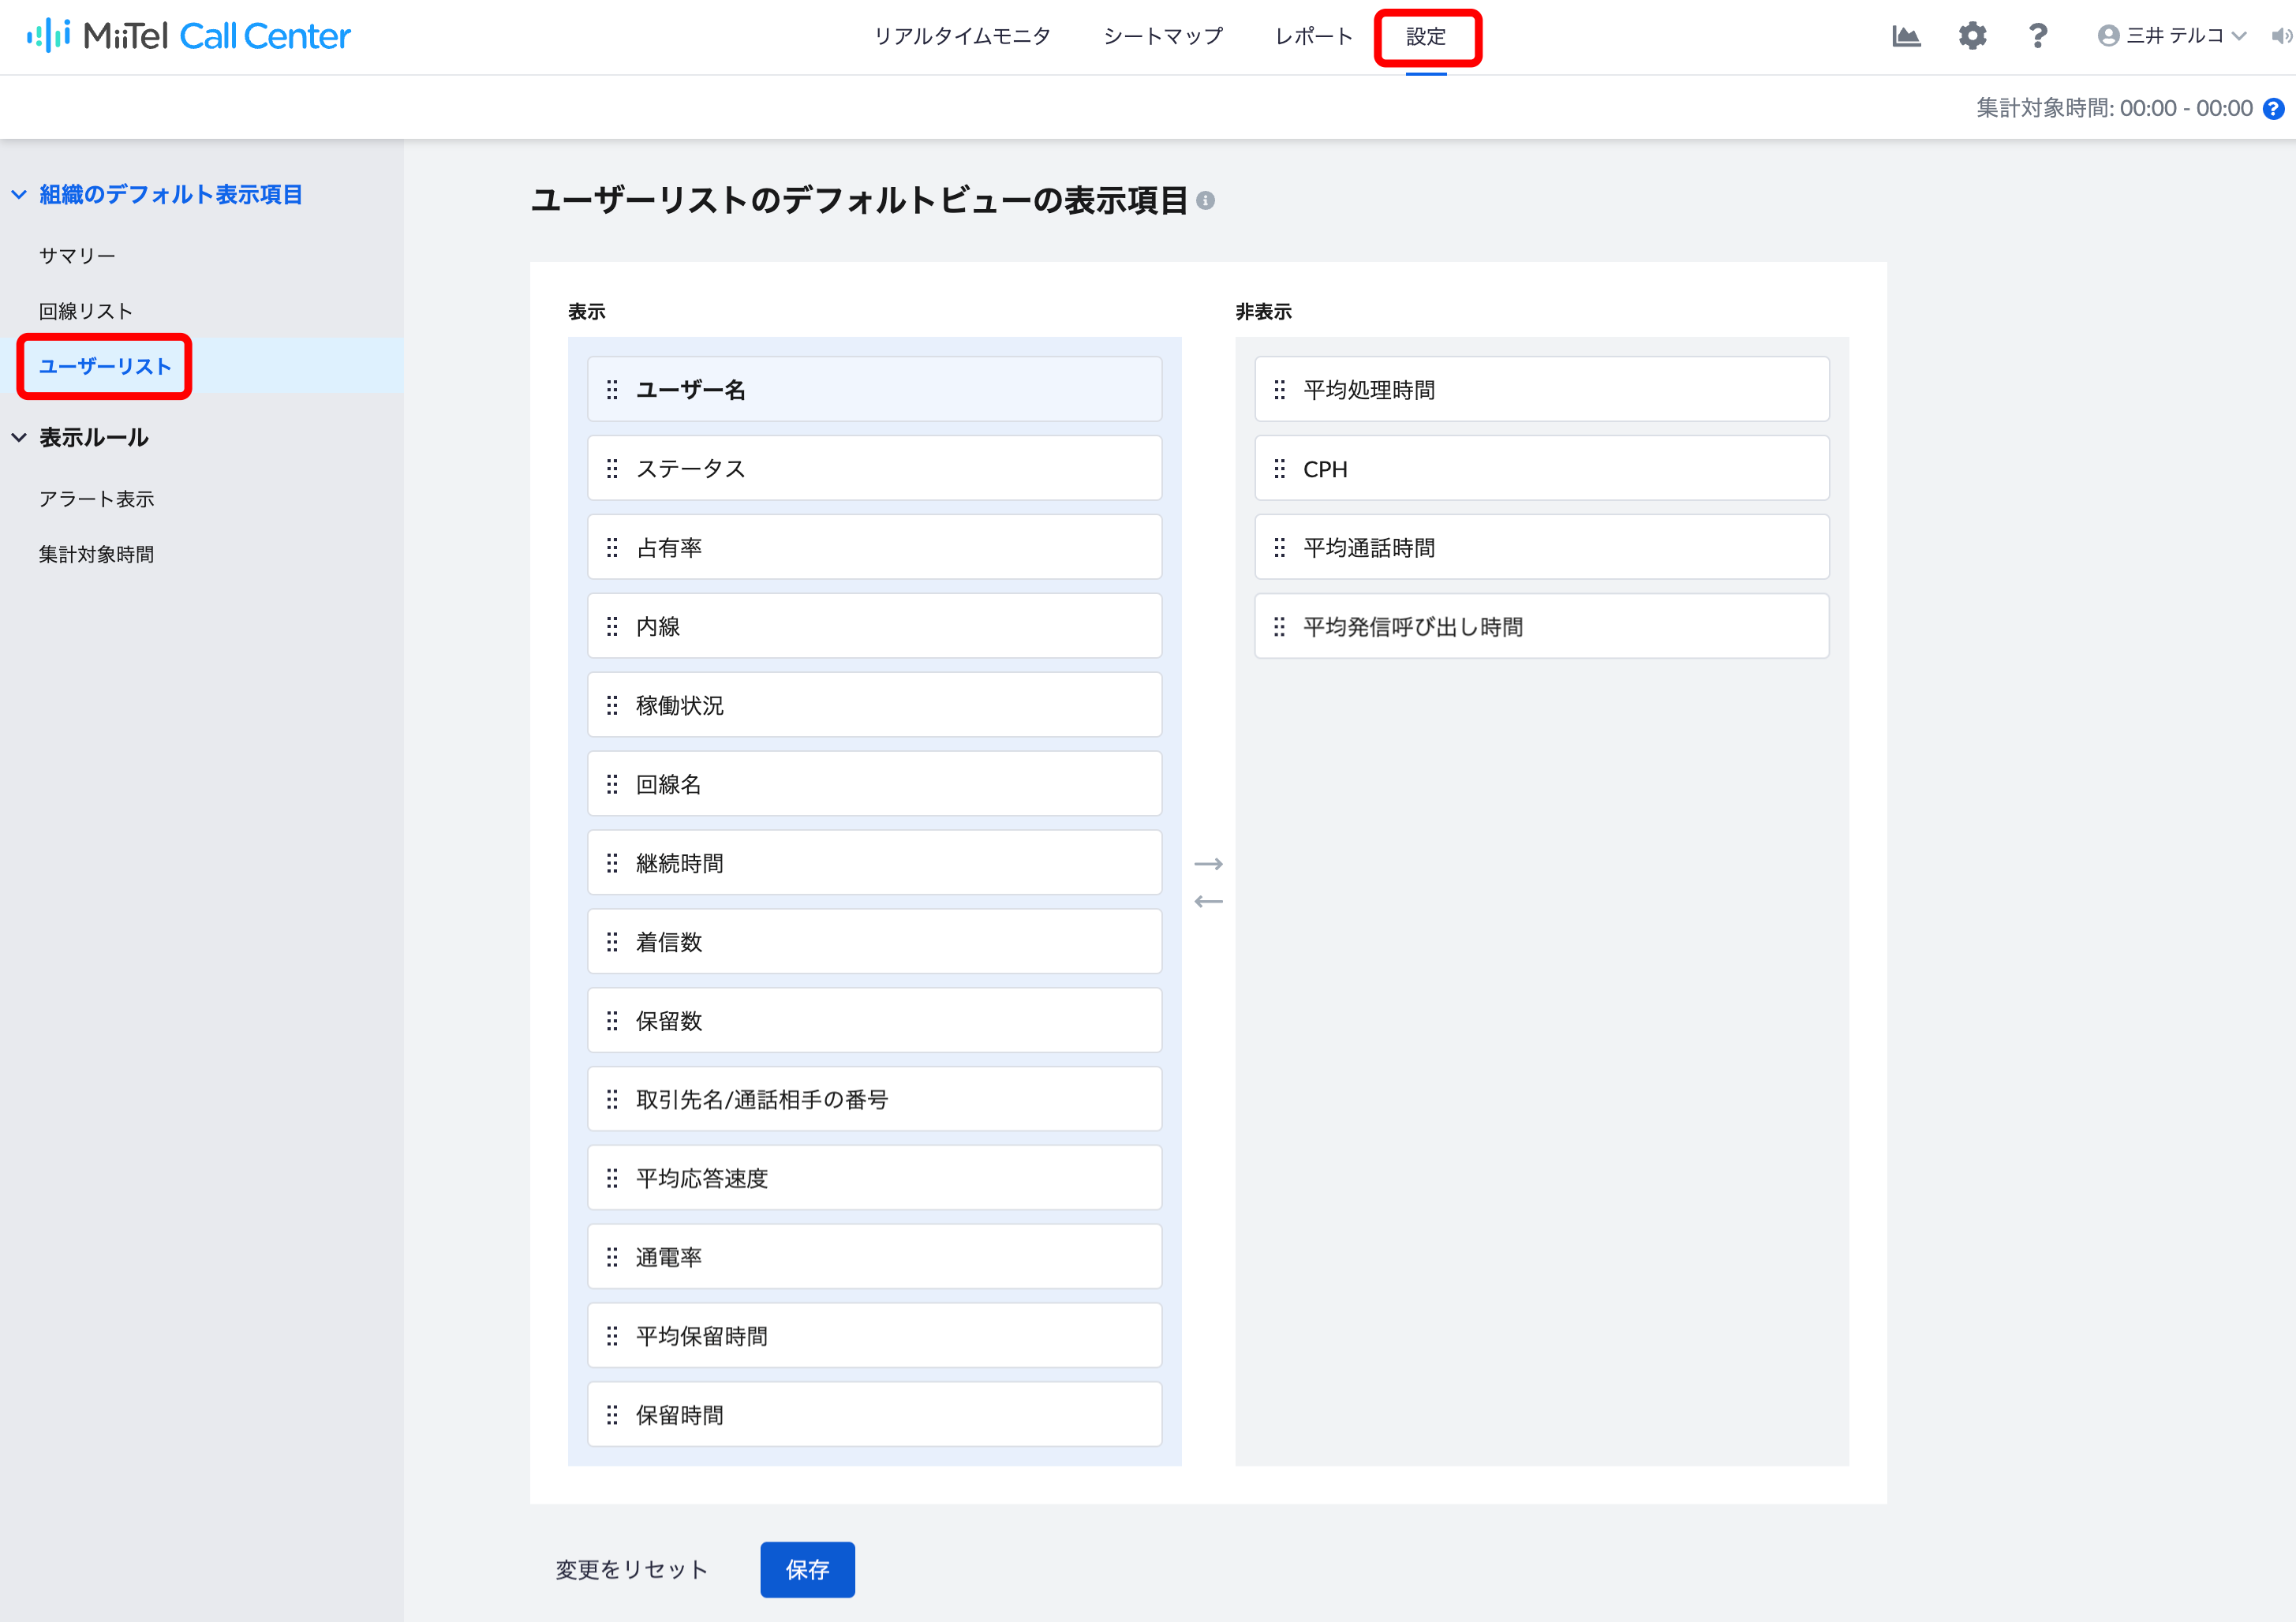The image size is (2296, 1622).
Task: Grab the drag handle of 着信数
Action: click(612, 942)
